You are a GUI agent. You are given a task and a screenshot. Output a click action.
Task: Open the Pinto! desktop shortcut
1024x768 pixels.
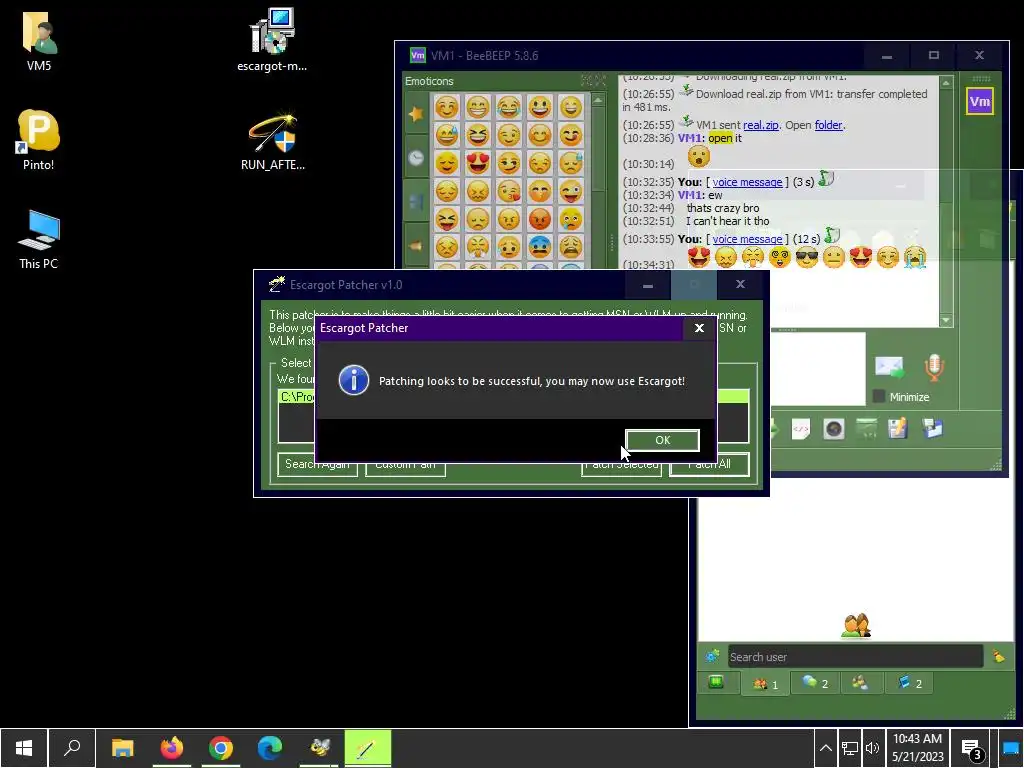[x=39, y=140]
